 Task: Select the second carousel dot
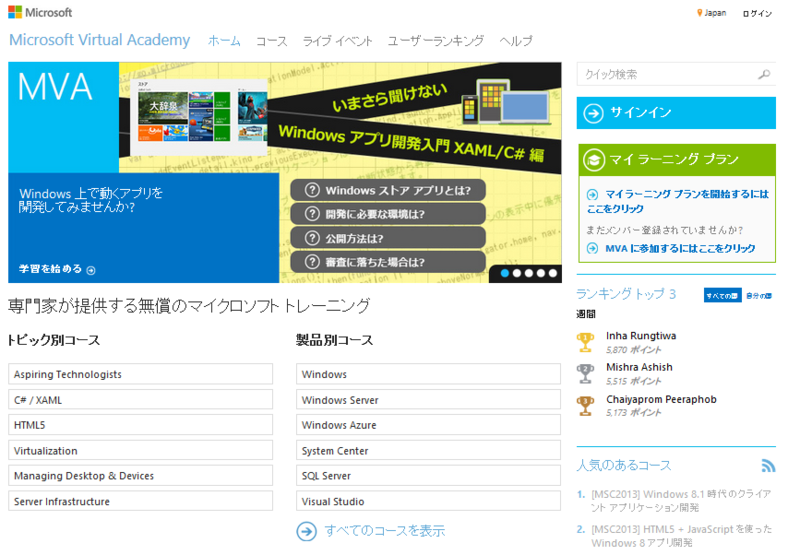pyautogui.click(x=517, y=273)
